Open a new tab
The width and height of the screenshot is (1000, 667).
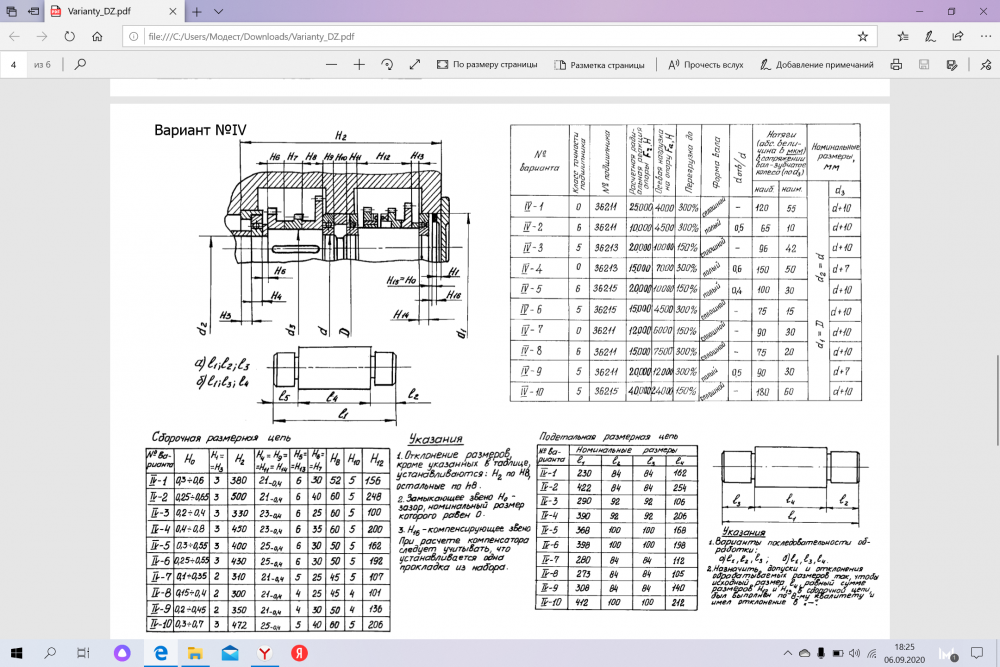tap(197, 11)
